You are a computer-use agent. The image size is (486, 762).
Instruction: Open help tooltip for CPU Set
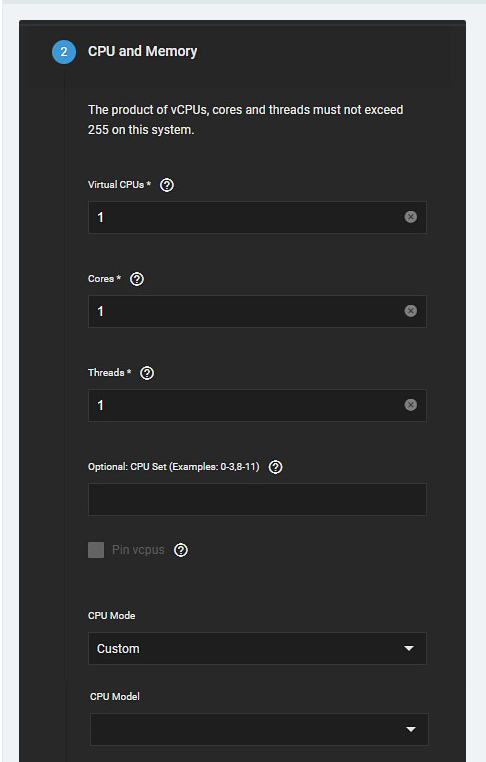(276, 467)
